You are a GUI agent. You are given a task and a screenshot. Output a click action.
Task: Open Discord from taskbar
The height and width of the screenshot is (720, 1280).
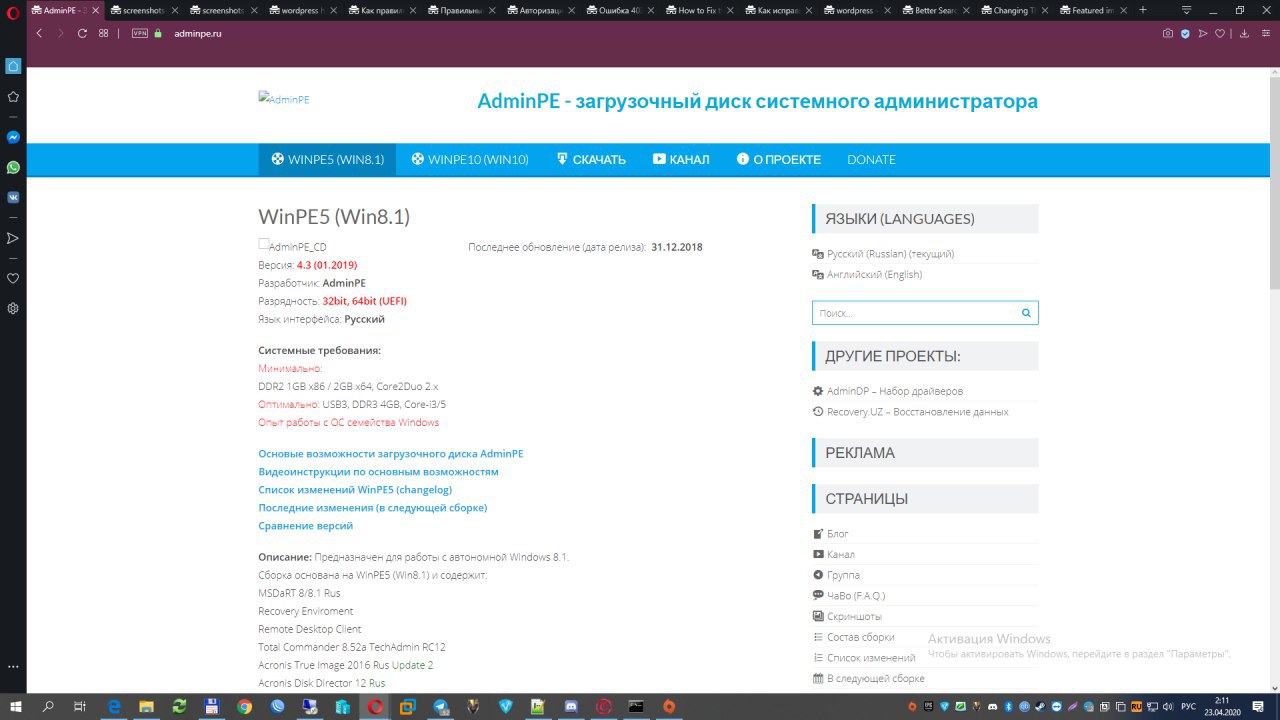[570, 706]
